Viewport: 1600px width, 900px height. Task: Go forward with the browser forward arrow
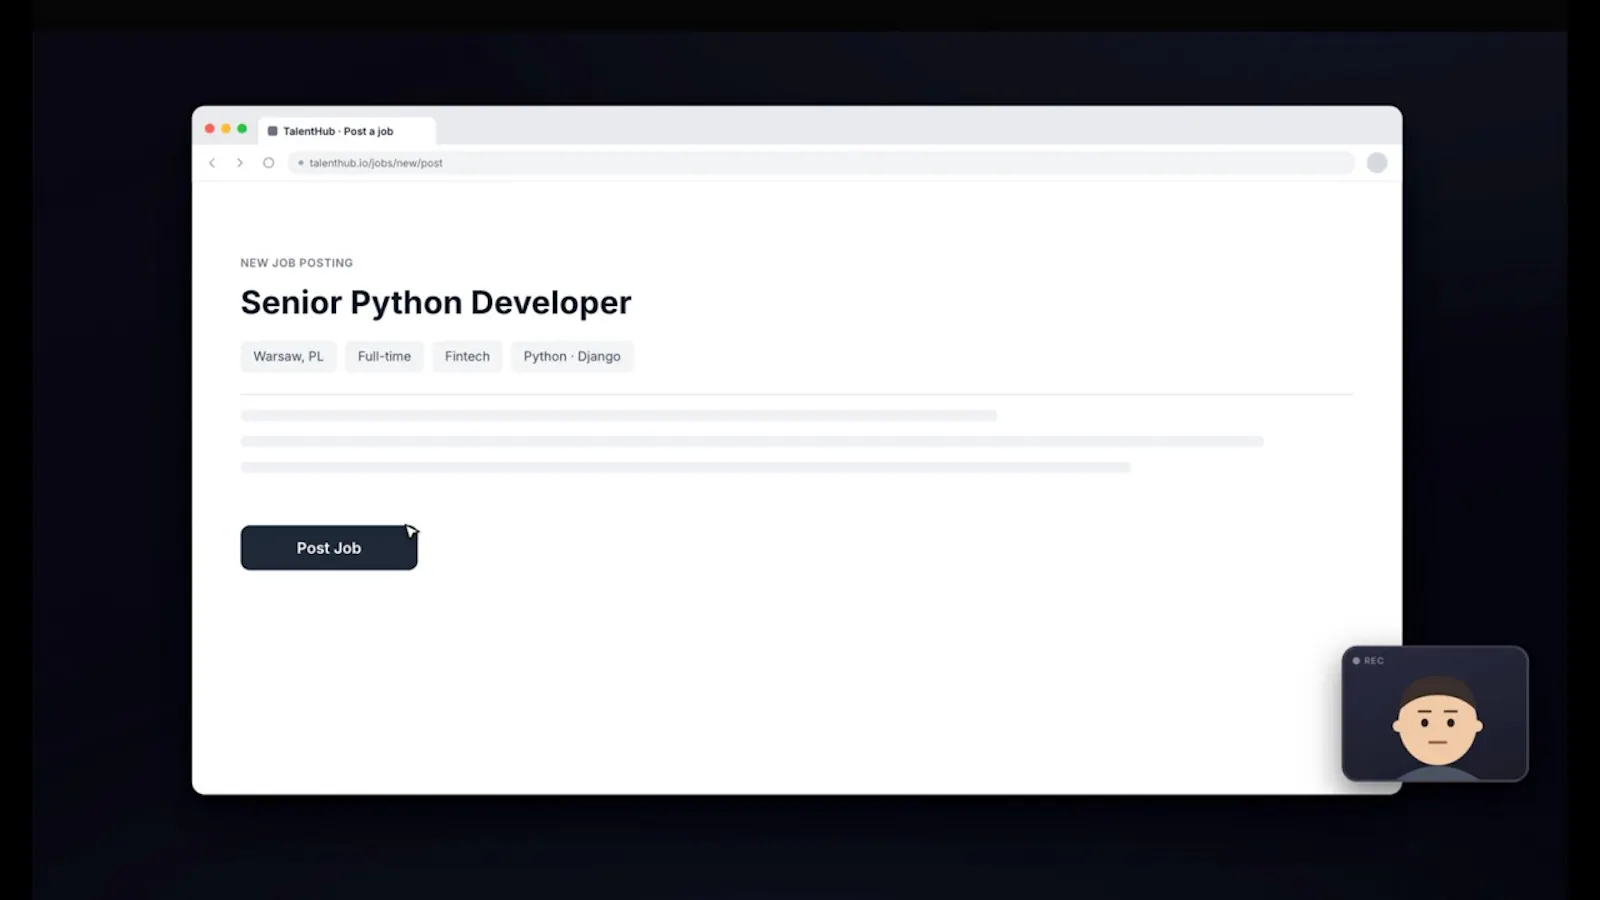pos(240,163)
